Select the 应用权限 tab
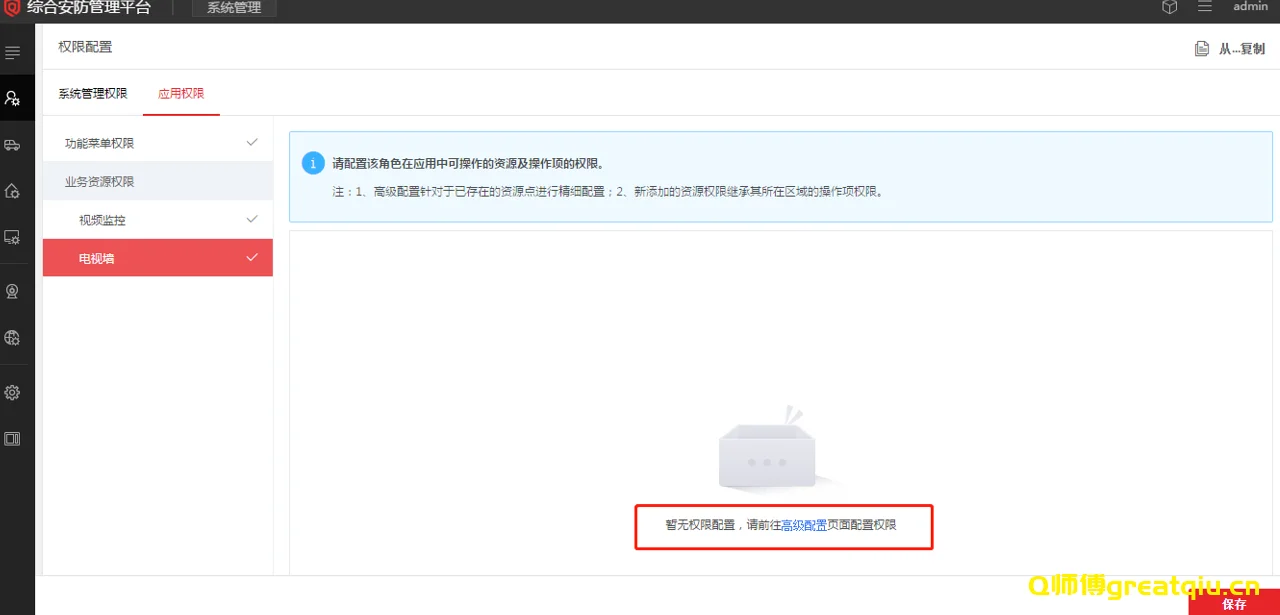The image size is (1280, 615). click(181, 92)
